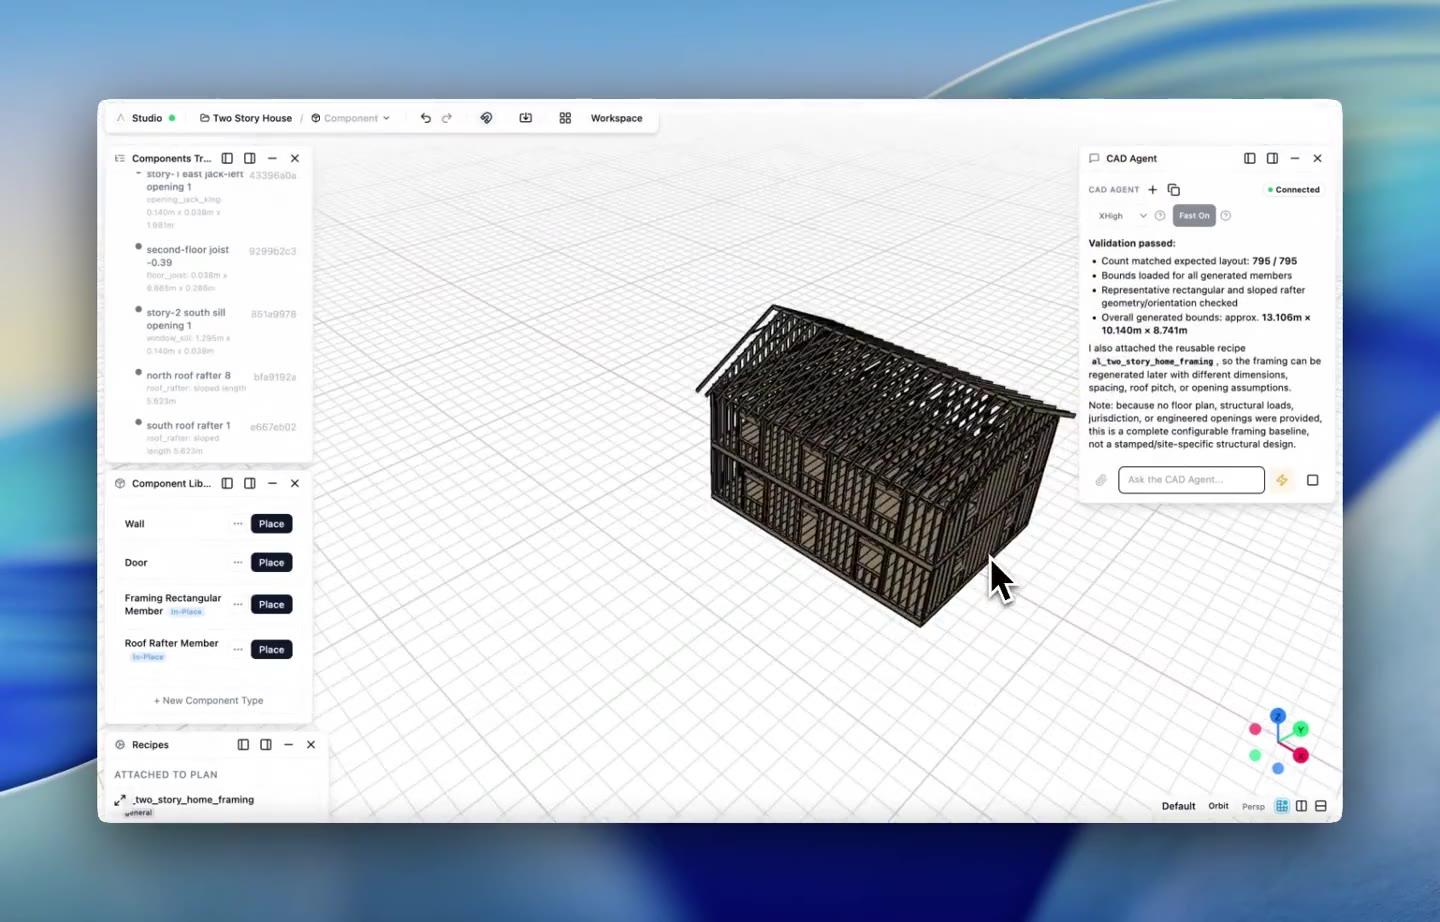Click the spiral icon left of the download icon
The height and width of the screenshot is (922, 1440).
(487, 118)
